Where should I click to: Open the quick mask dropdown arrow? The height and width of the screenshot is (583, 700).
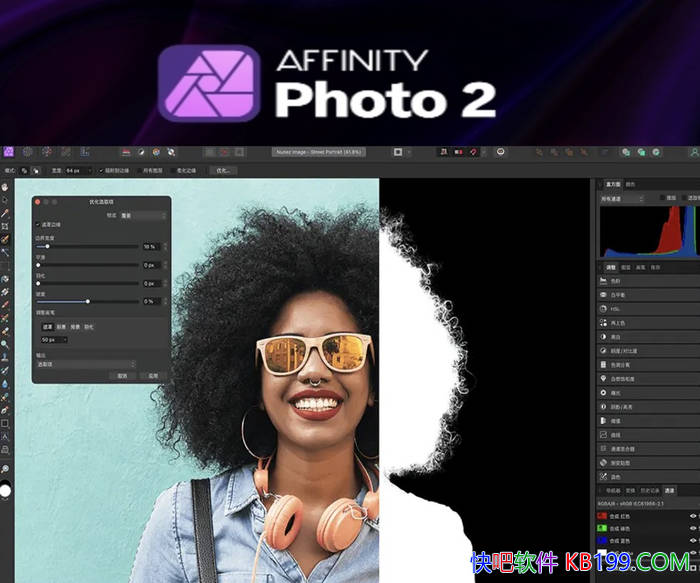tap(408, 152)
